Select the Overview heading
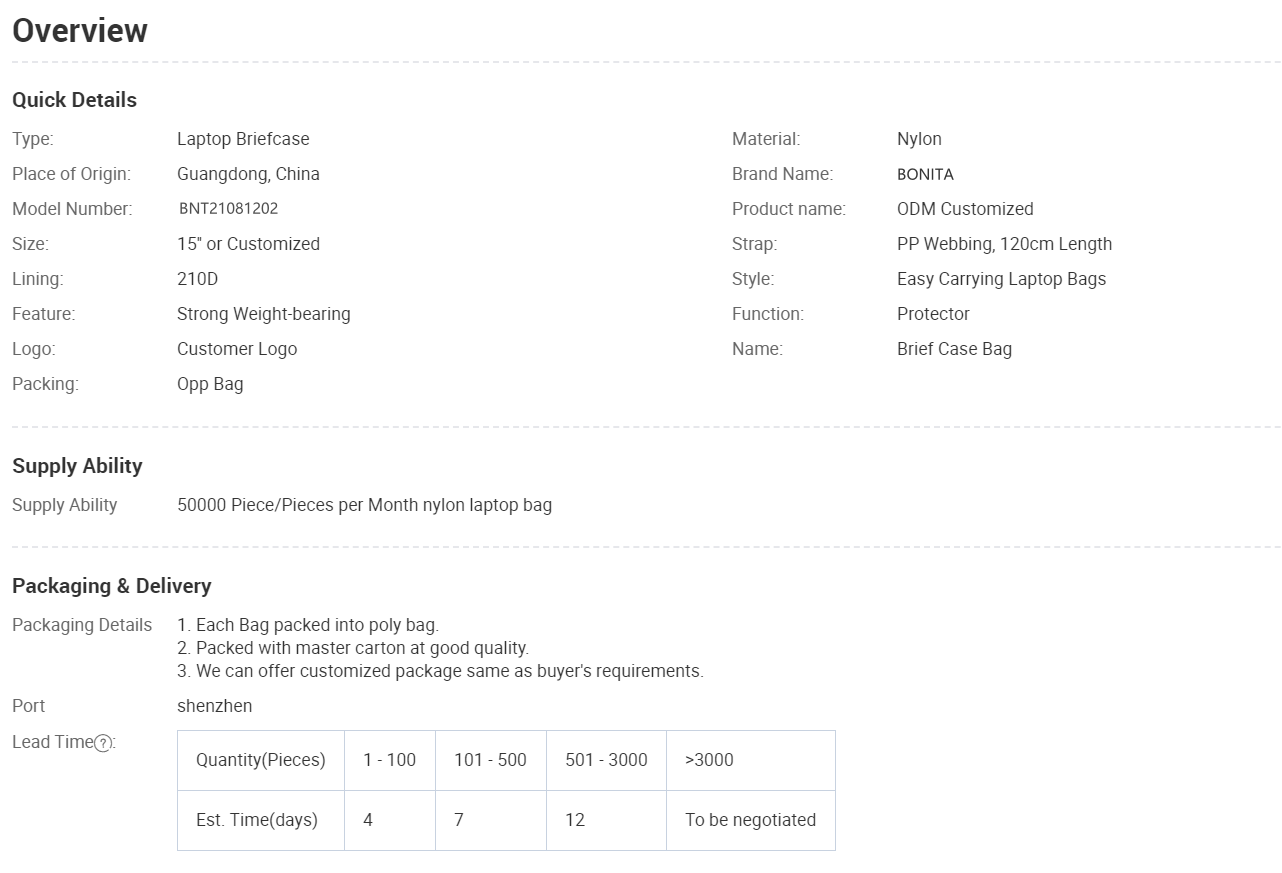1282x873 pixels. point(80,31)
